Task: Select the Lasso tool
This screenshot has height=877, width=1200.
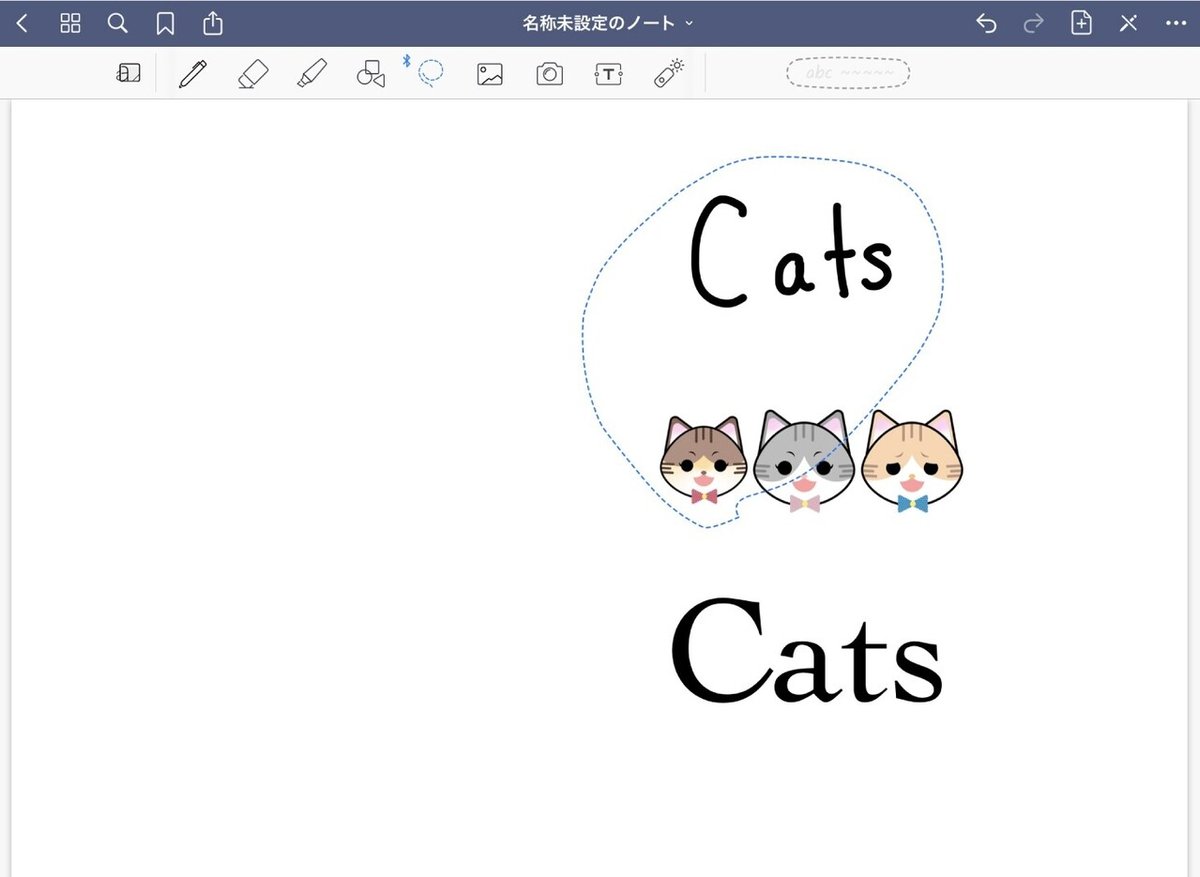Action: (x=430, y=73)
